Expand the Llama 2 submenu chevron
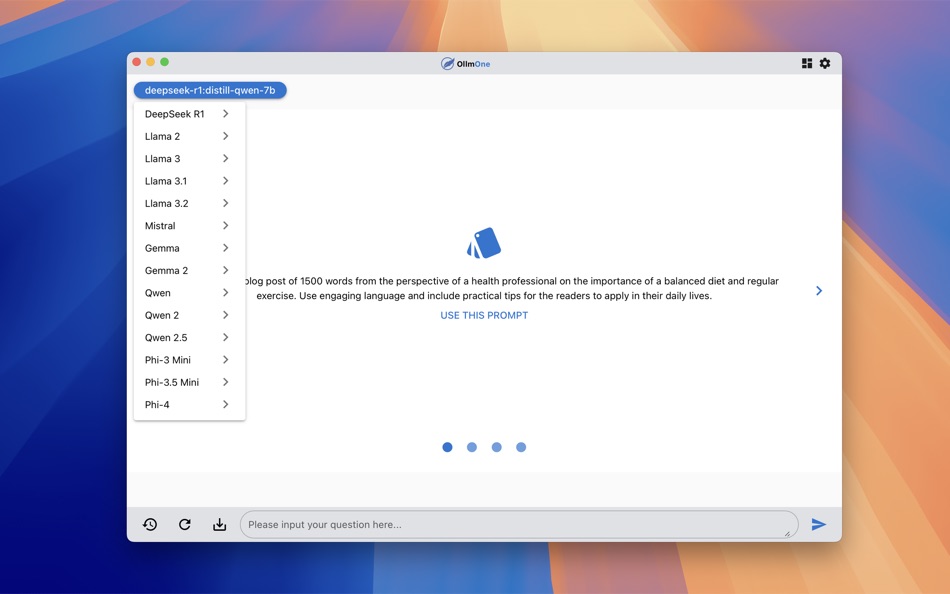This screenshot has height=594, width=950. (x=225, y=136)
